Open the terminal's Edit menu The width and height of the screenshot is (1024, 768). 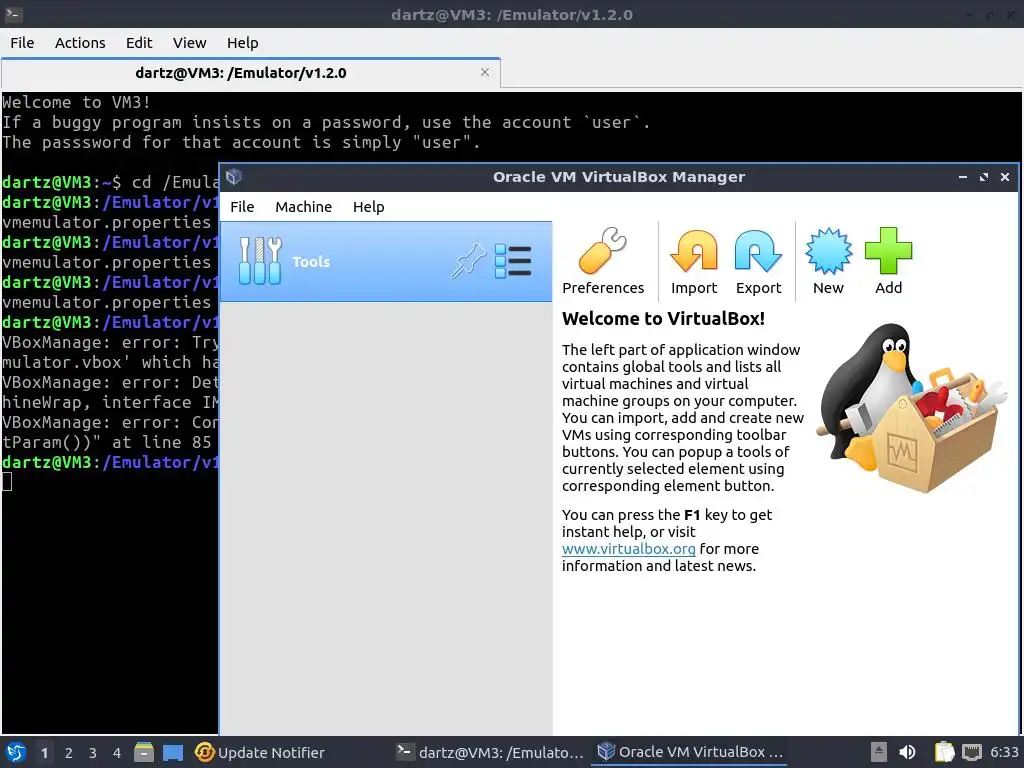coord(138,43)
